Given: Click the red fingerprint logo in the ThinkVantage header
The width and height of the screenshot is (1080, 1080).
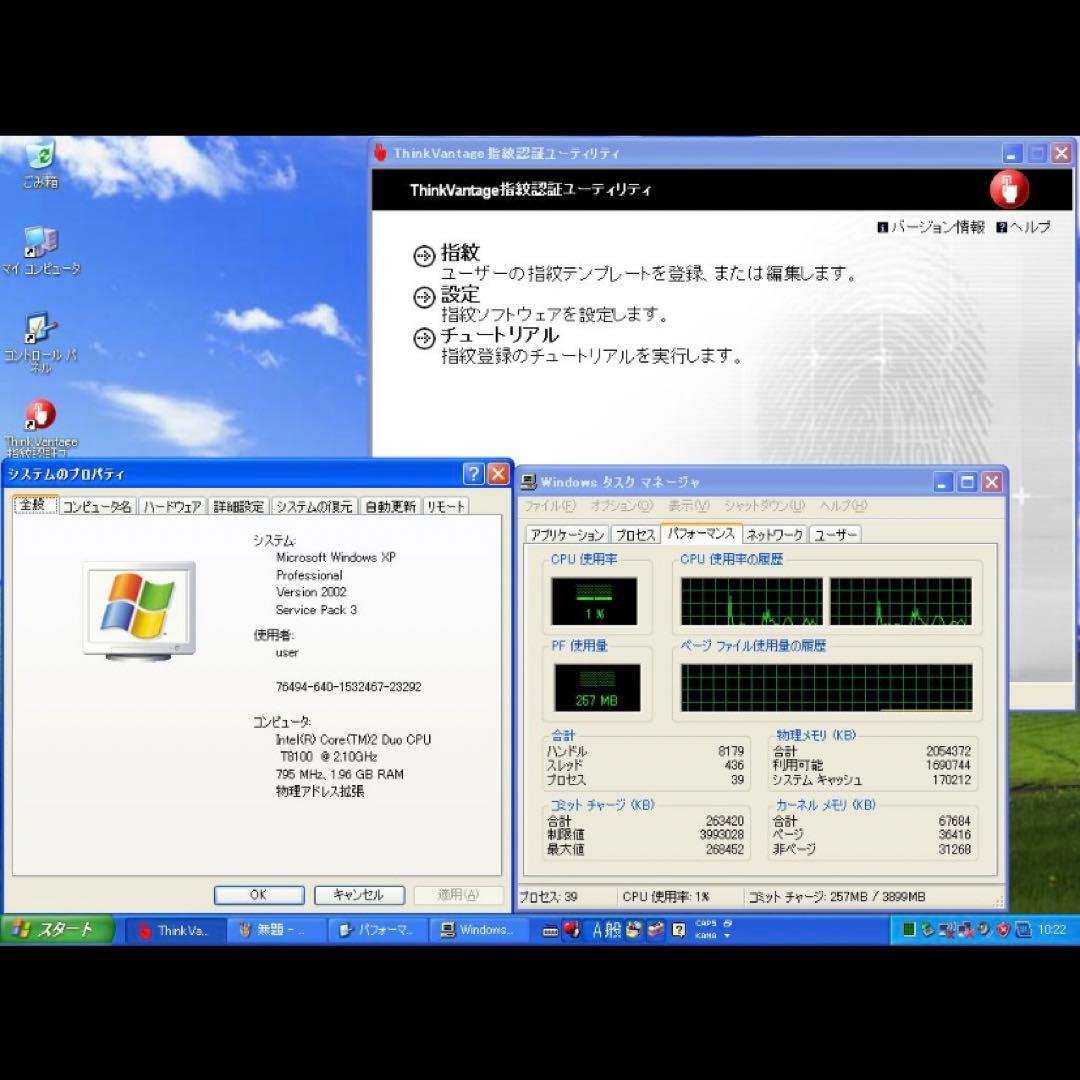Looking at the screenshot, I should [x=1009, y=189].
